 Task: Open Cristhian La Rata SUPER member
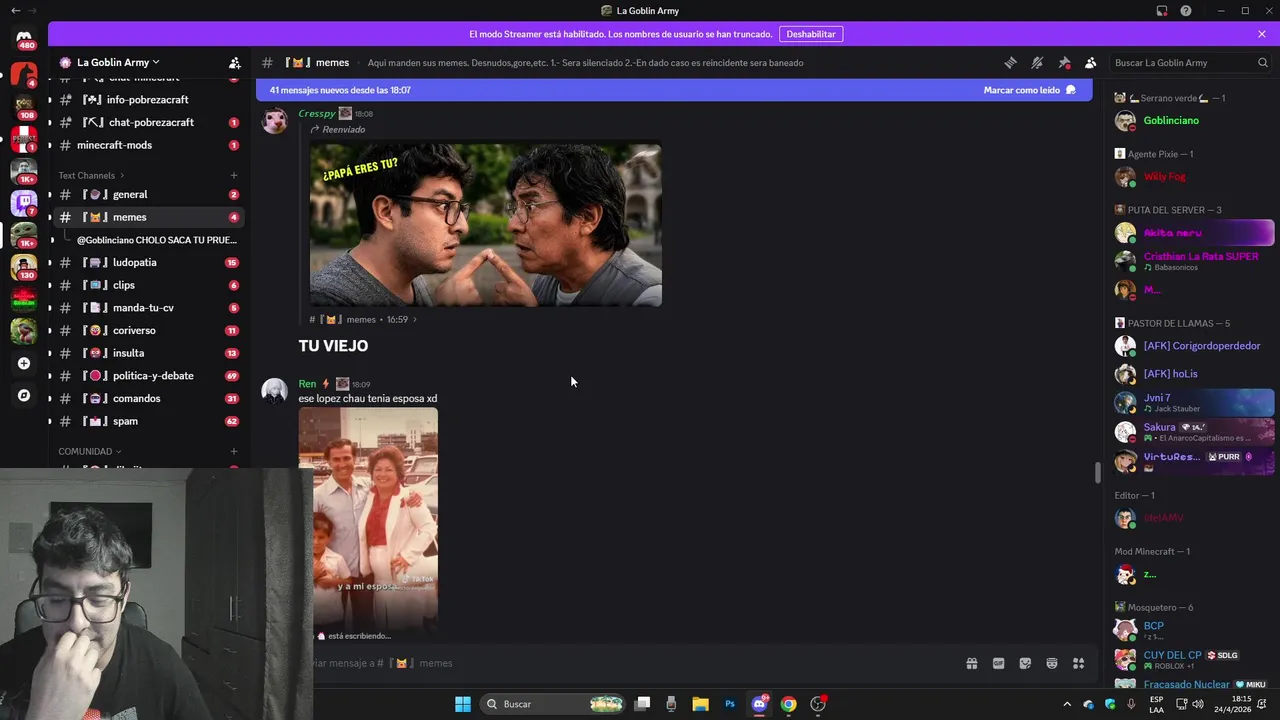click(1194, 261)
